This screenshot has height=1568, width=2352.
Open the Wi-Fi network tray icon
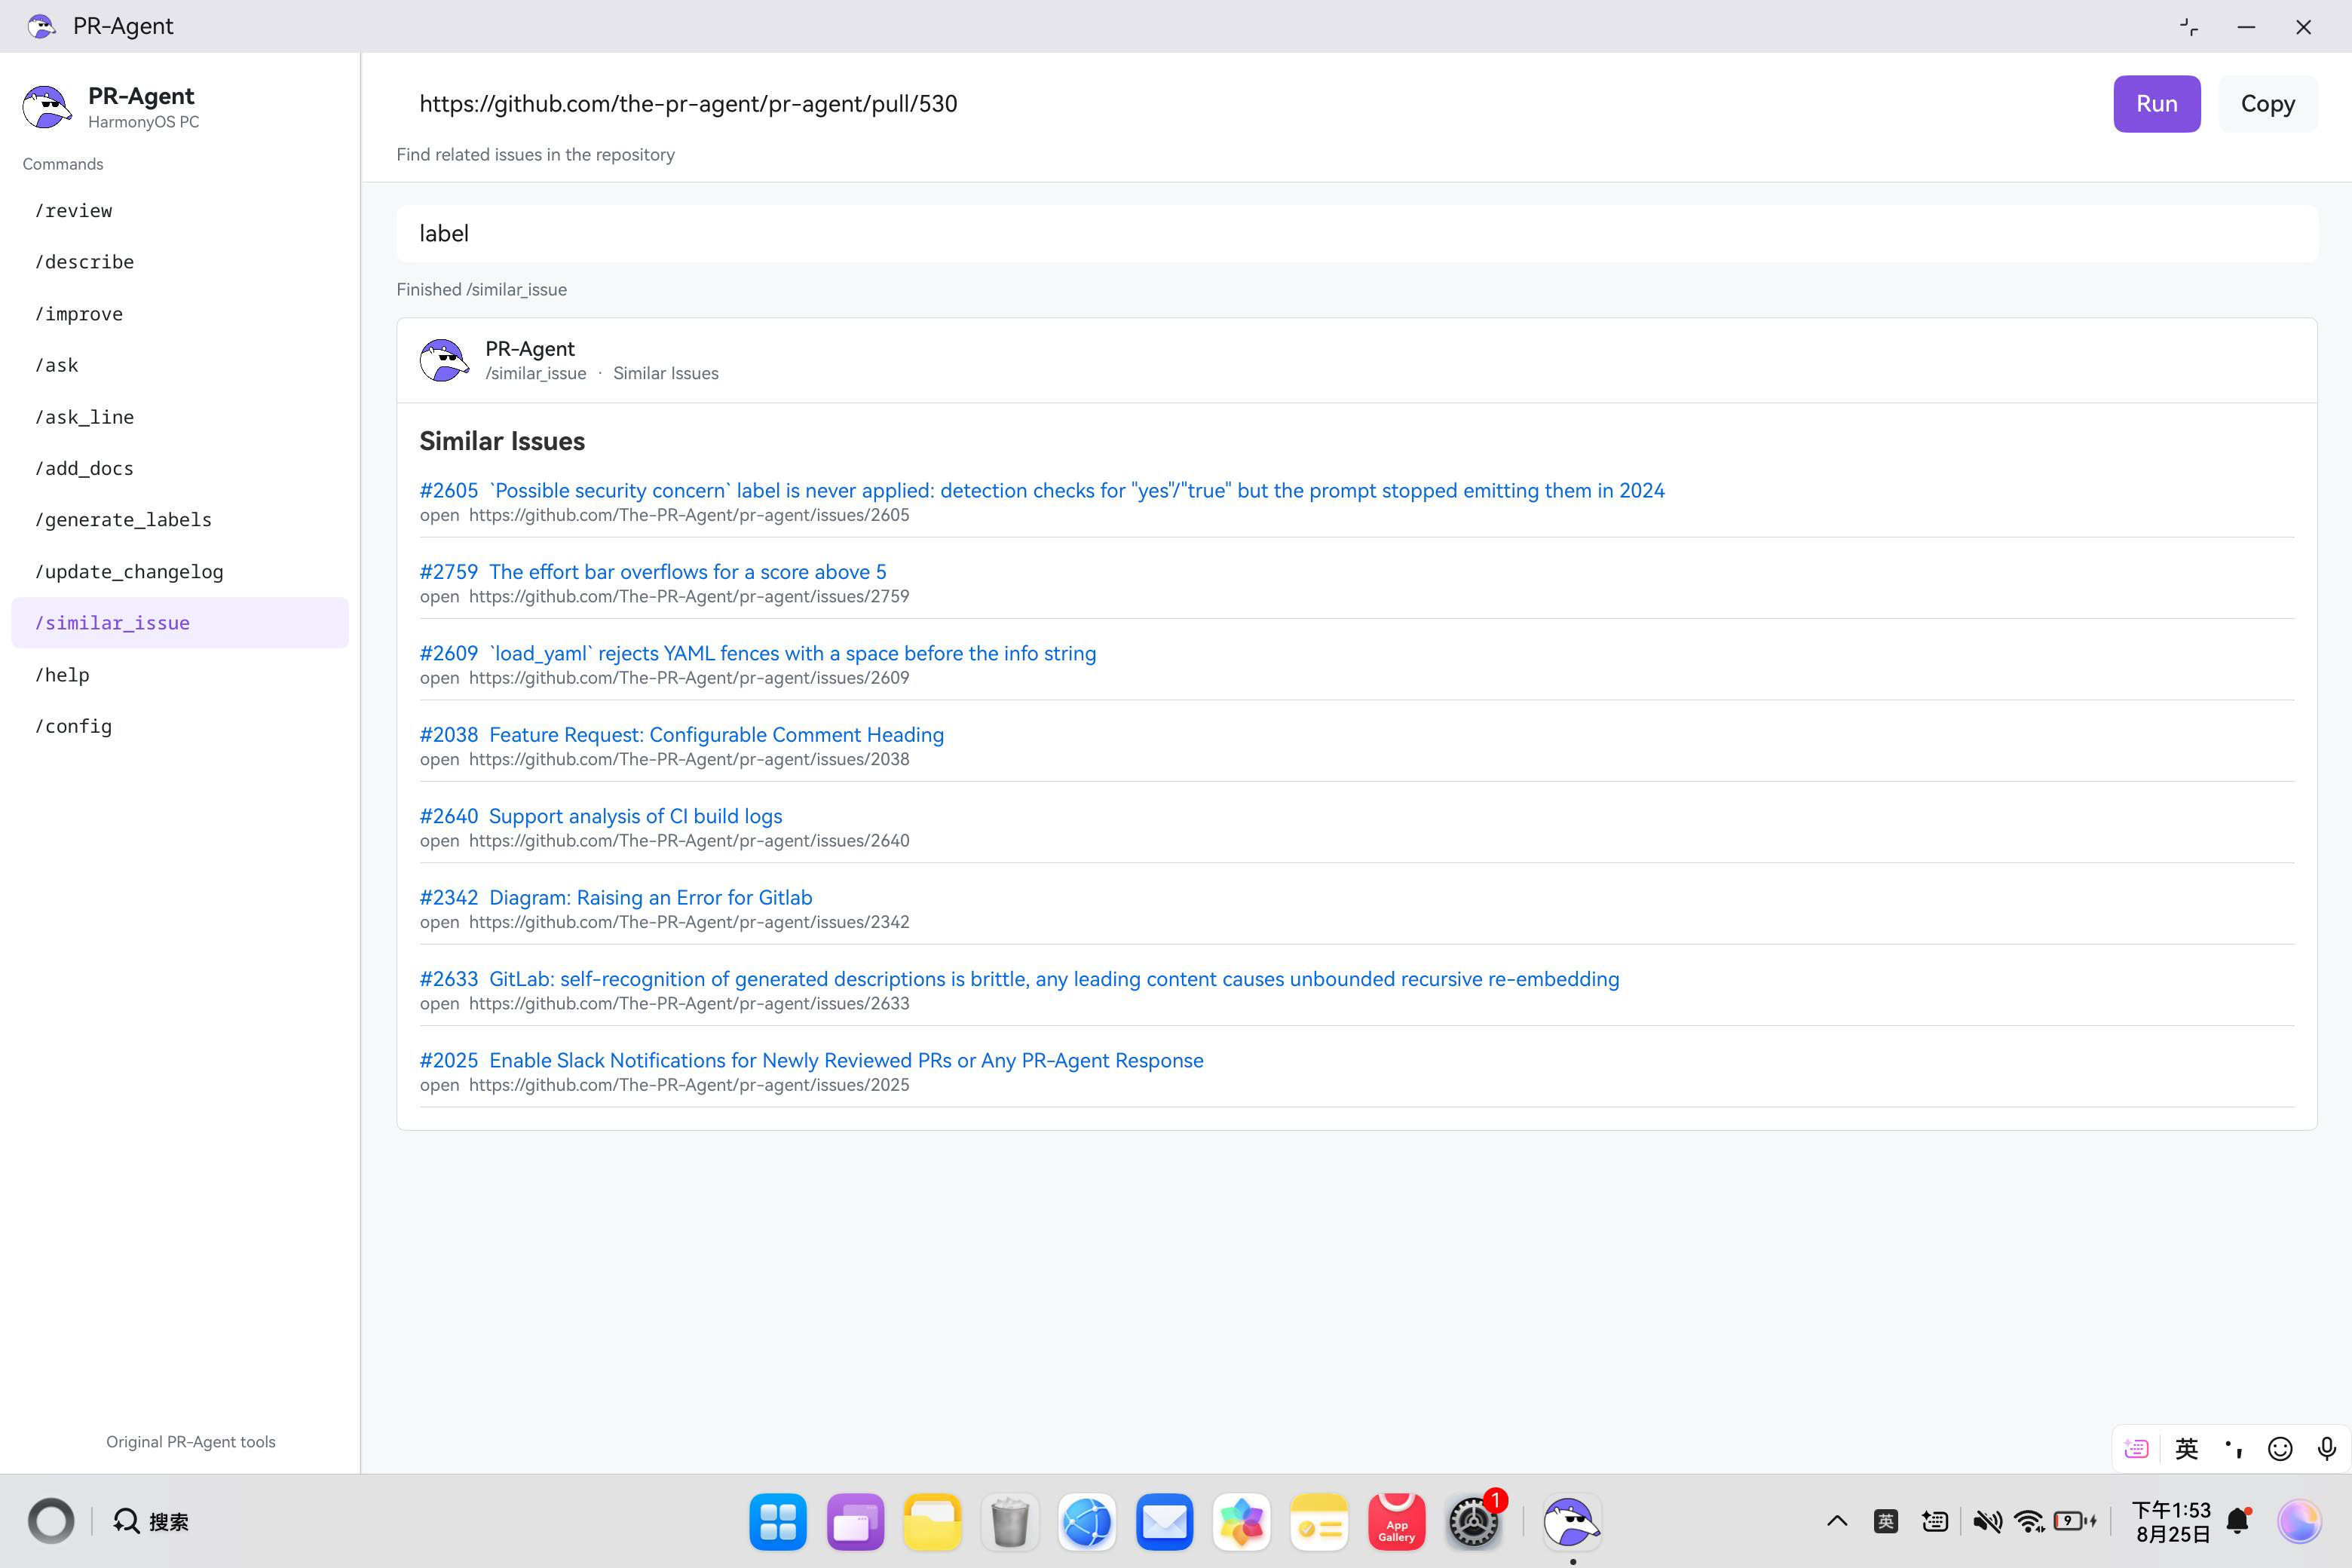click(2030, 1521)
